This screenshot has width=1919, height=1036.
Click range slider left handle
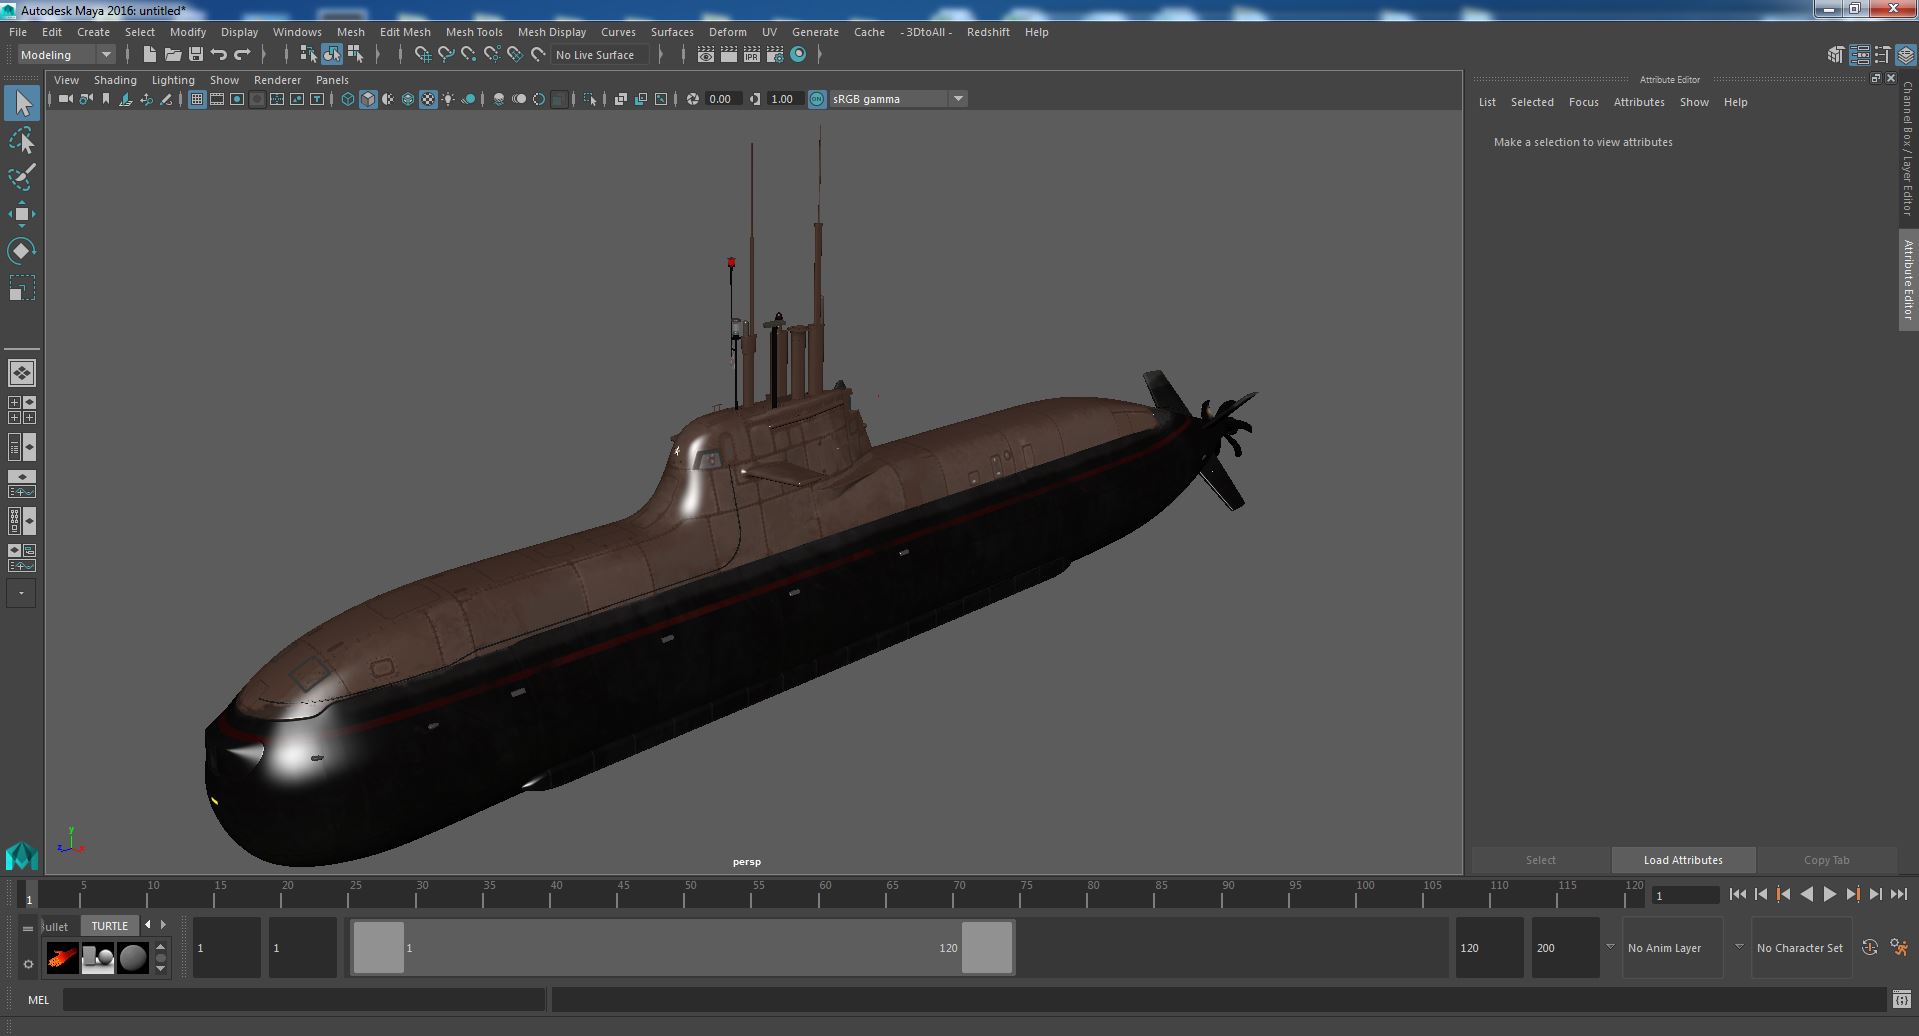click(x=379, y=947)
